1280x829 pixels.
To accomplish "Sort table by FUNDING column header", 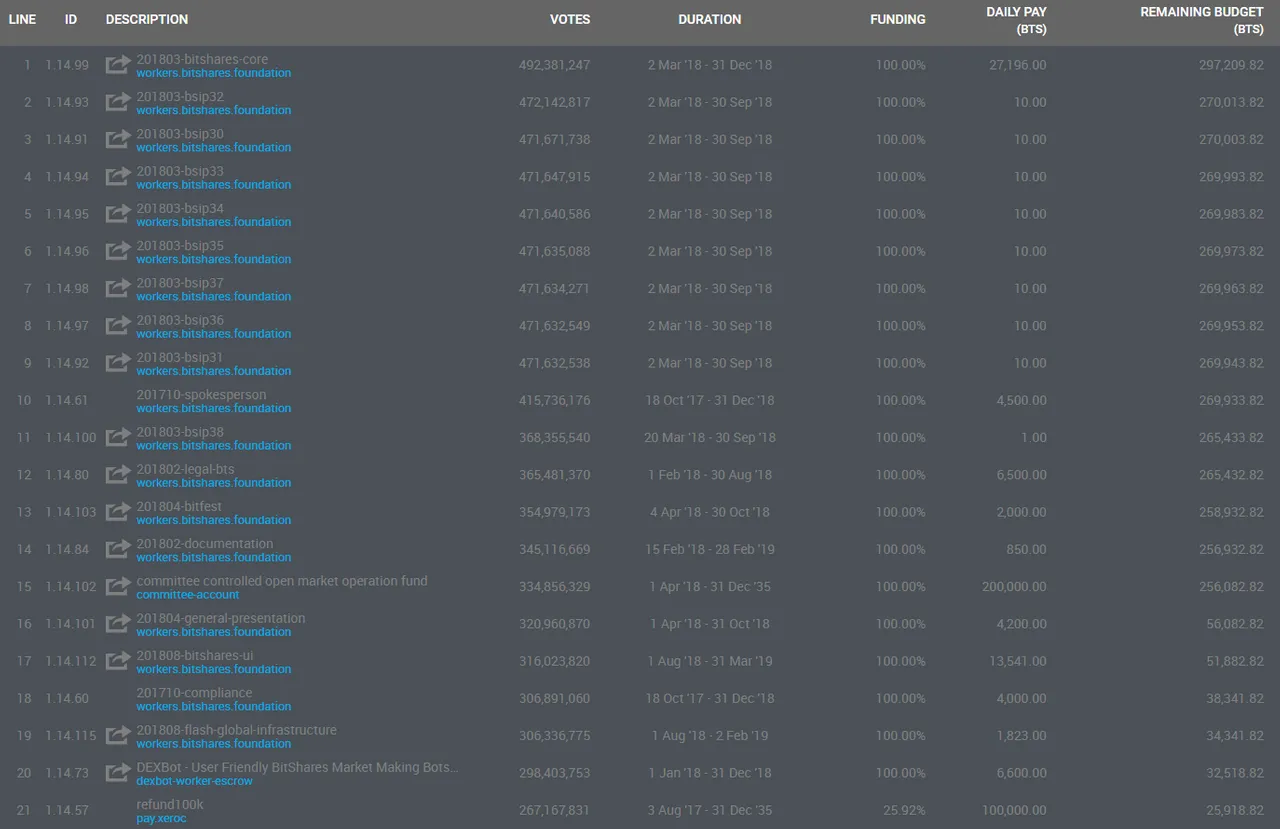I will 898,19.
